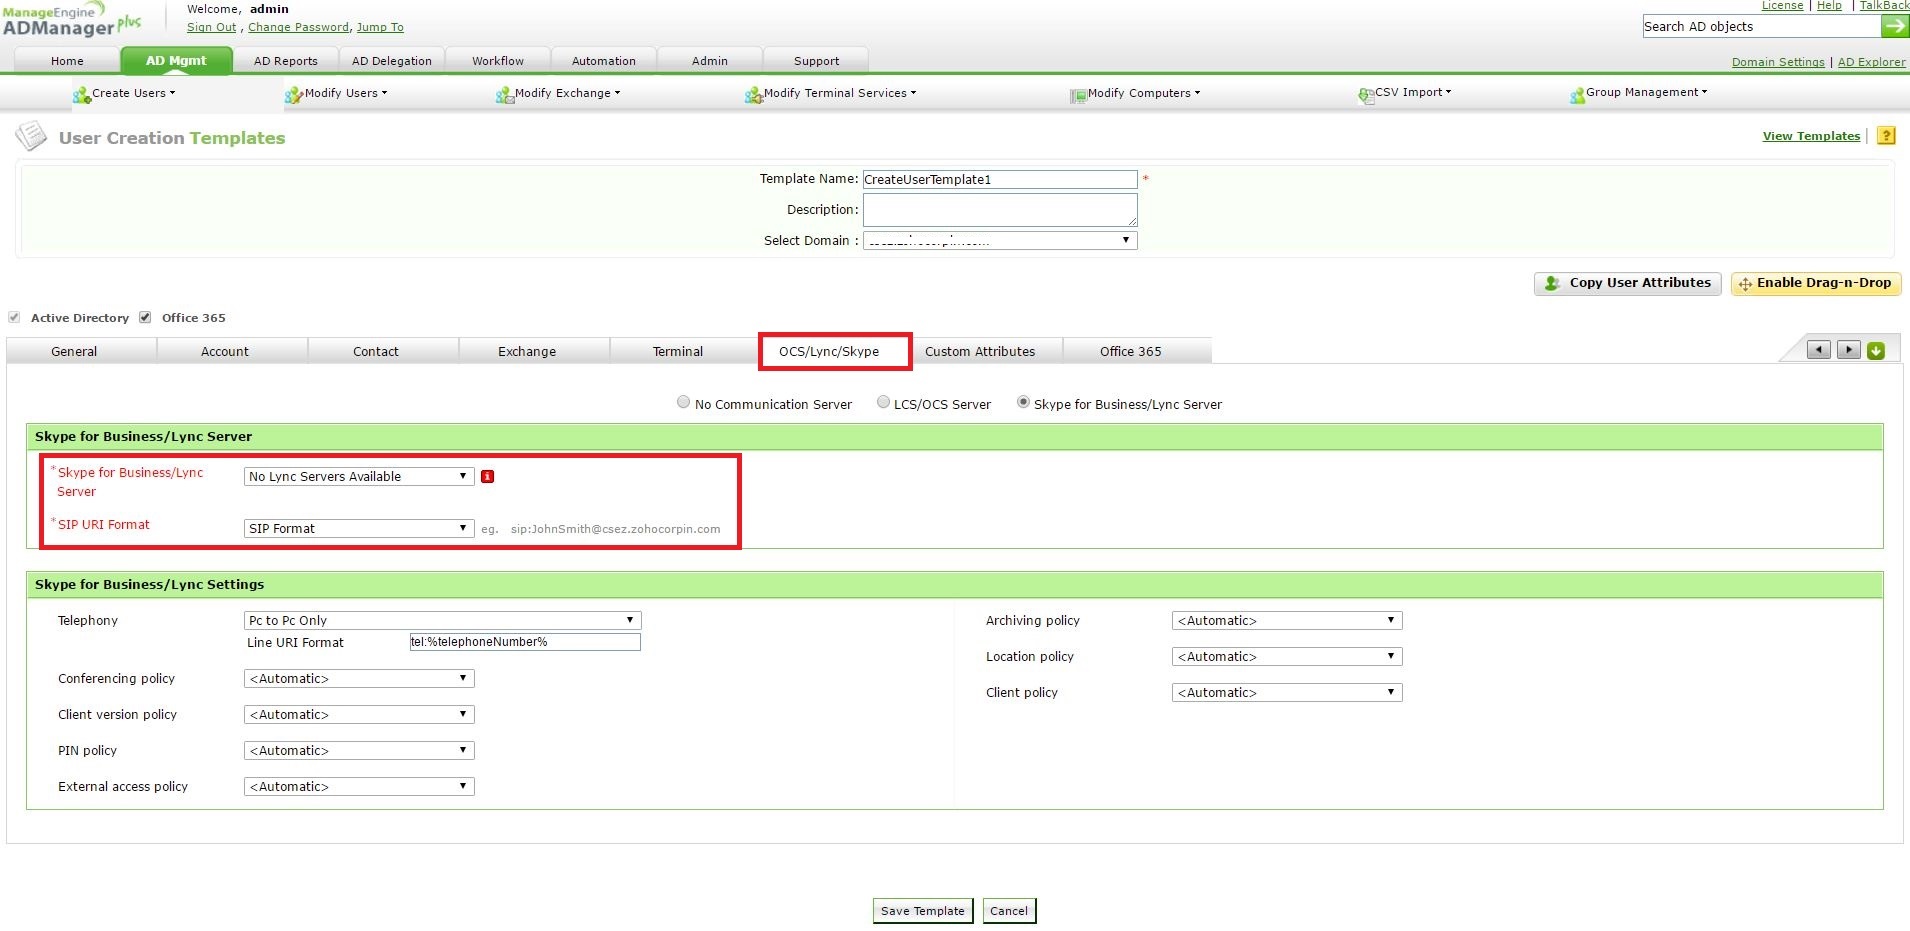Viewport: 1910px width, 931px height.
Task: Go to the Home tab
Action: tap(67, 61)
